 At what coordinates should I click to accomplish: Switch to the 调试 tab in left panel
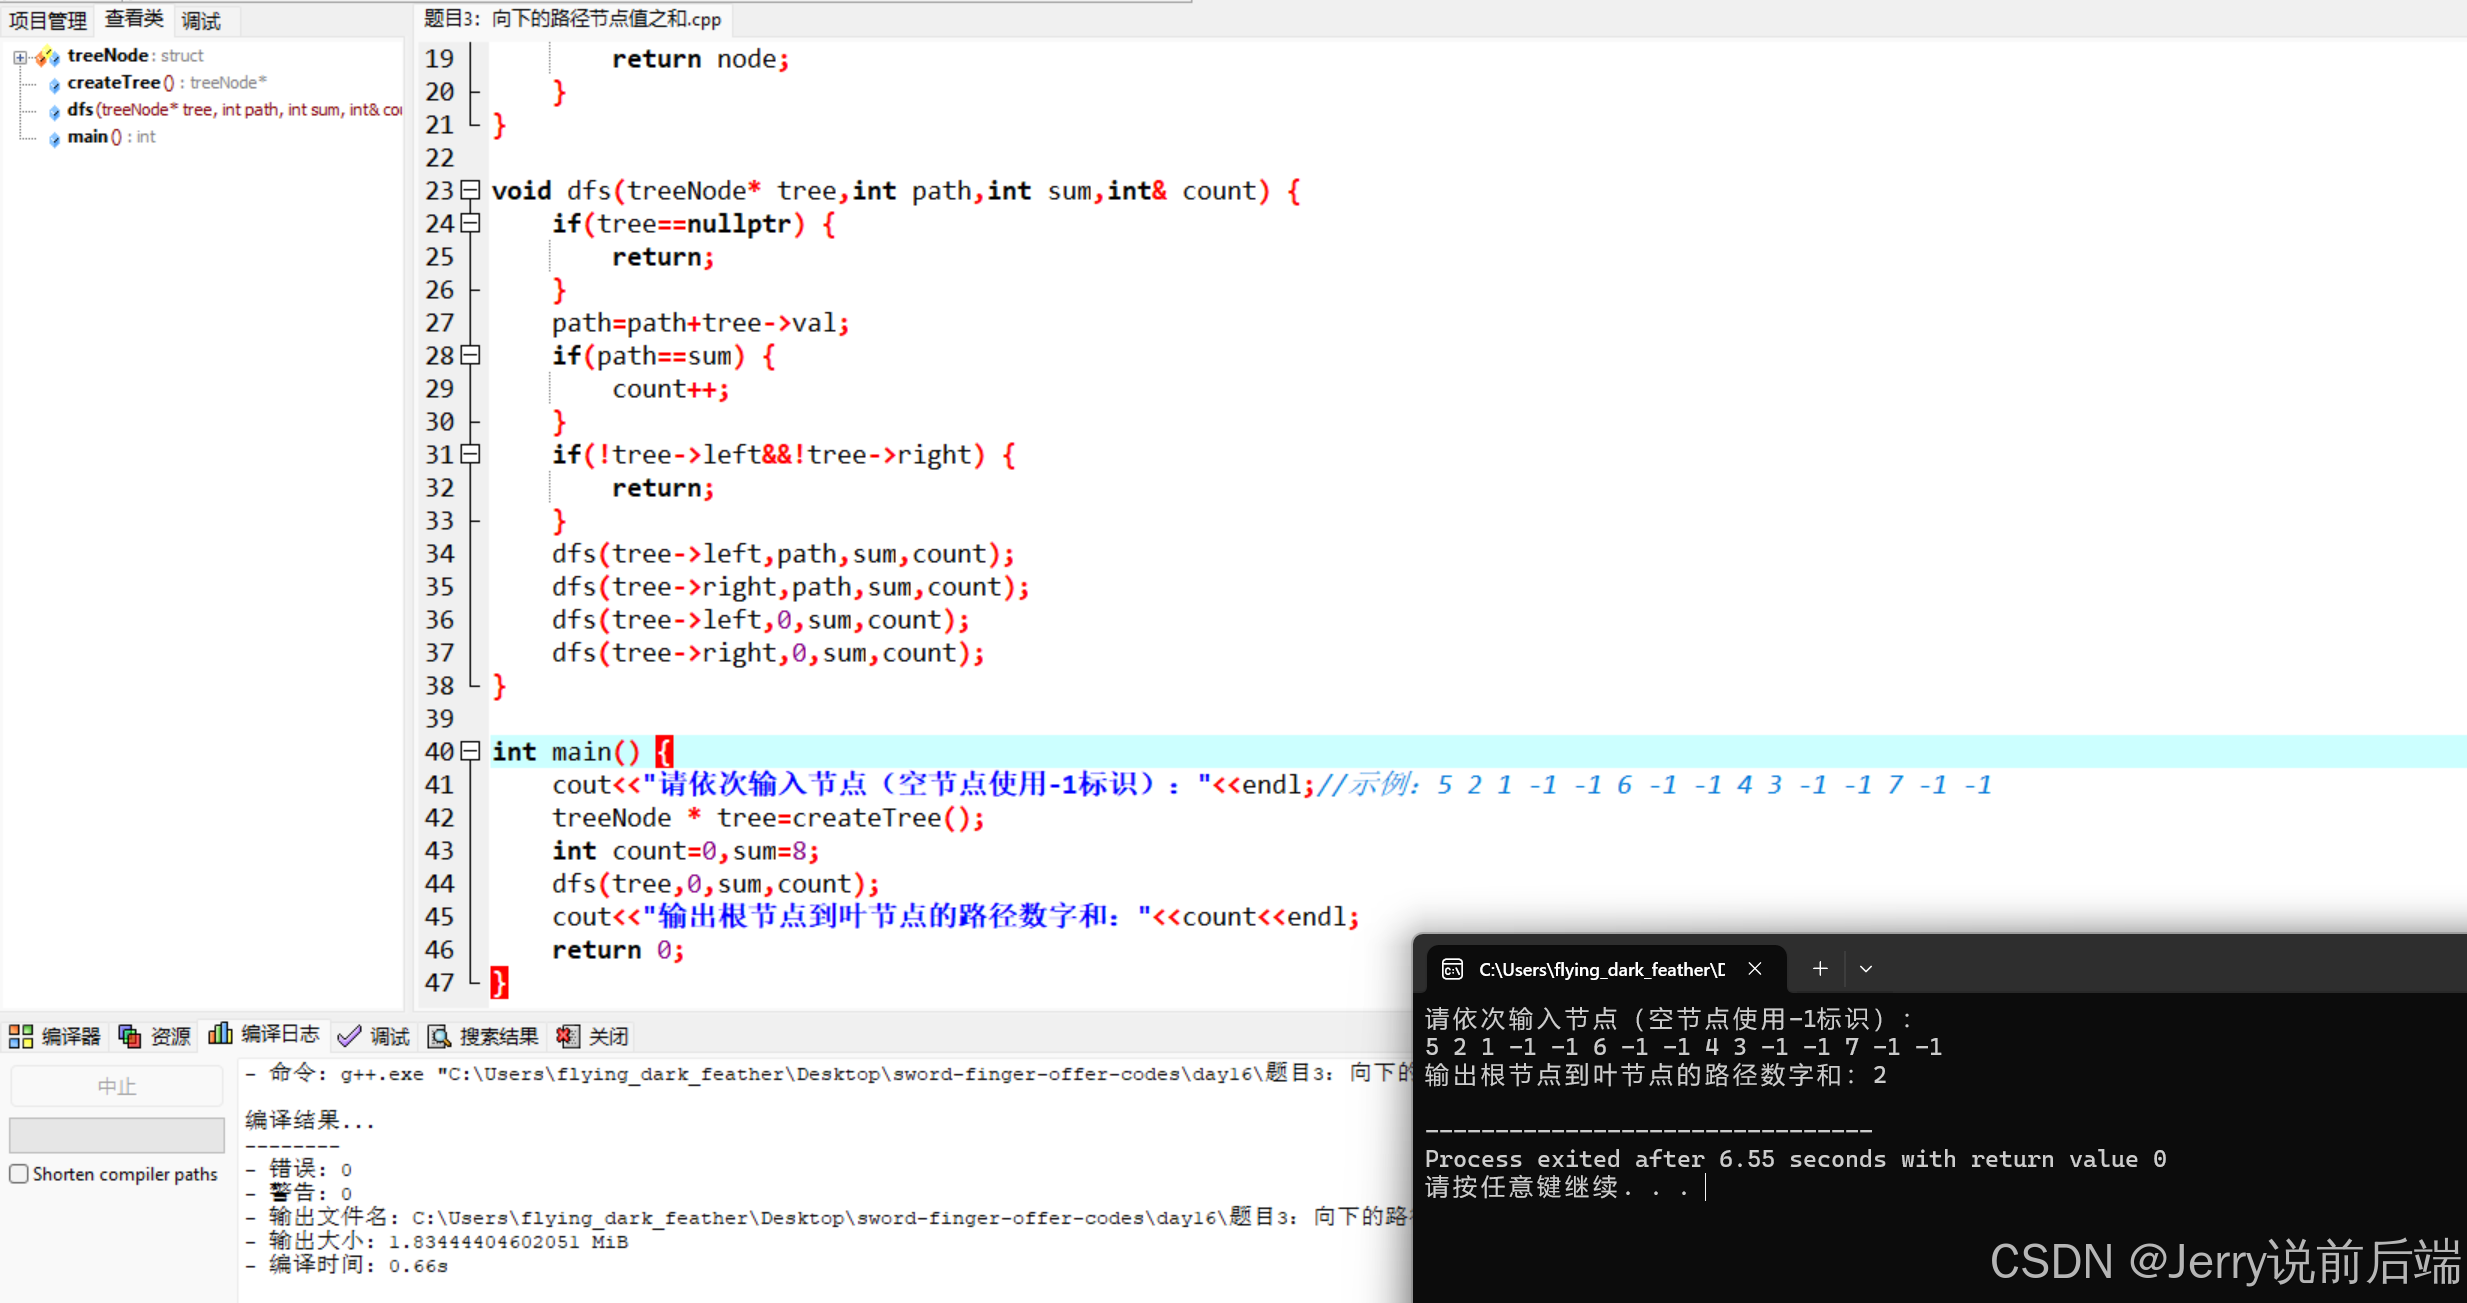tap(201, 20)
